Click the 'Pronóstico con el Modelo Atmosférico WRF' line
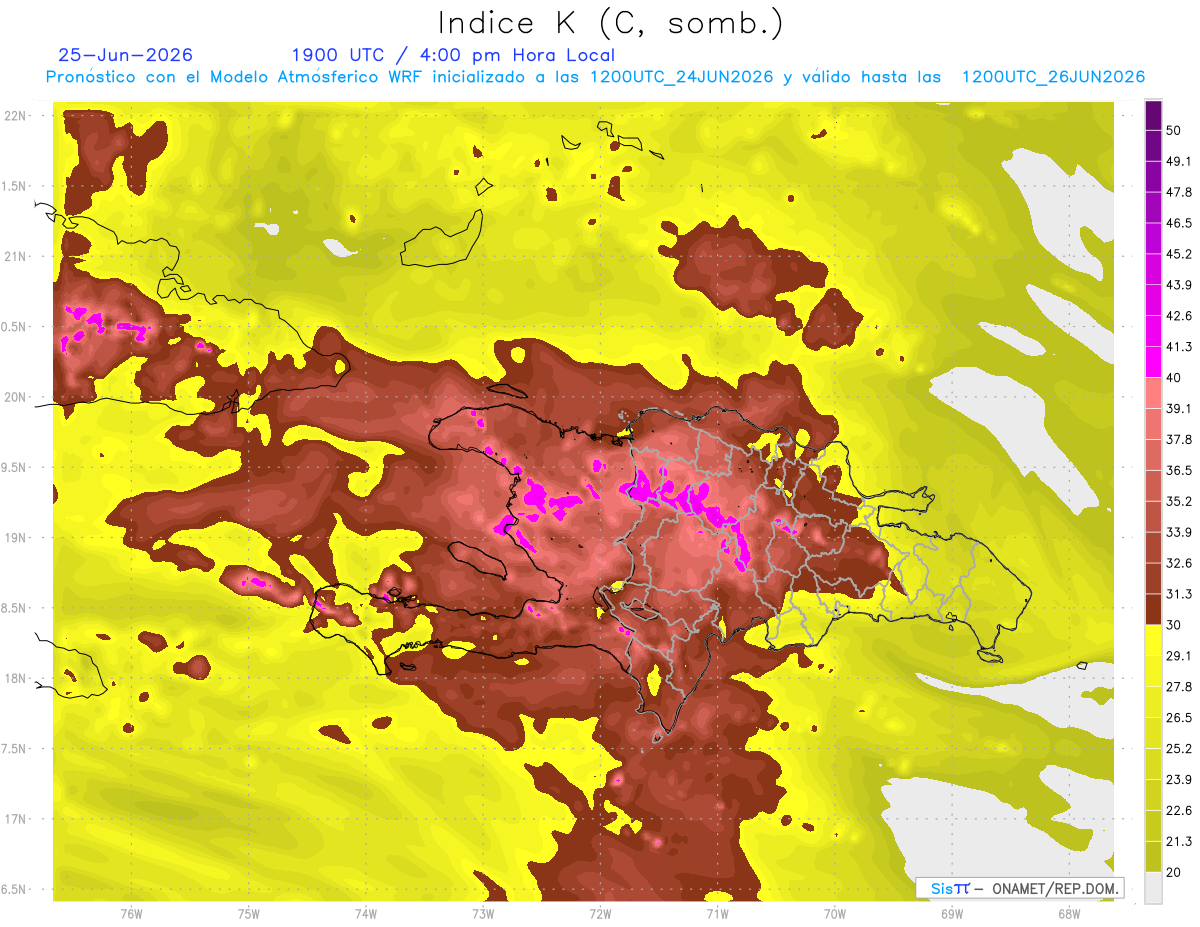 pyautogui.click(x=596, y=77)
